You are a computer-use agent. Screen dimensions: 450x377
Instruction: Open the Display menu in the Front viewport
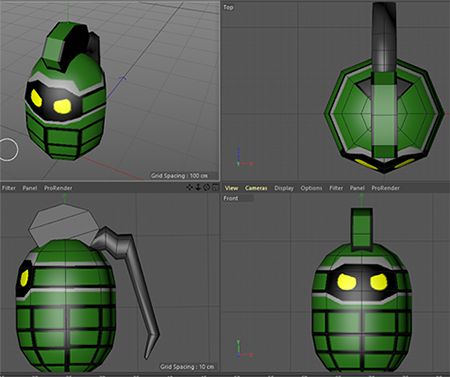pyautogui.click(x=284, y=188)
